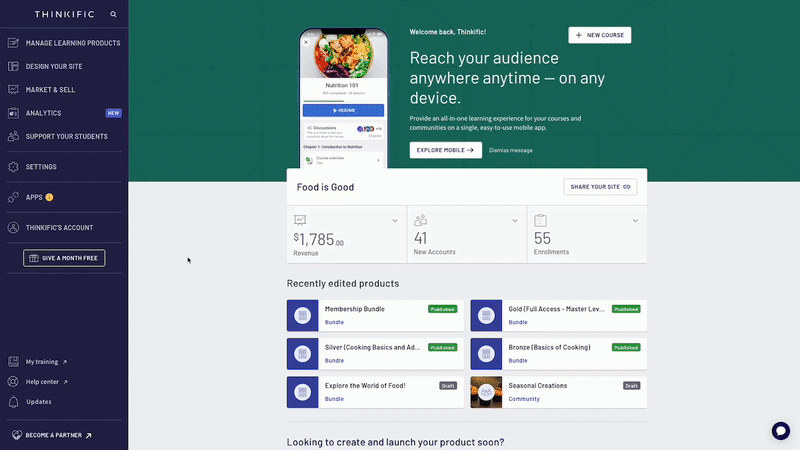Click the search magnifier icon in sidebar
The width and height of the screenshot is (800, 450).
coord(113,14)
